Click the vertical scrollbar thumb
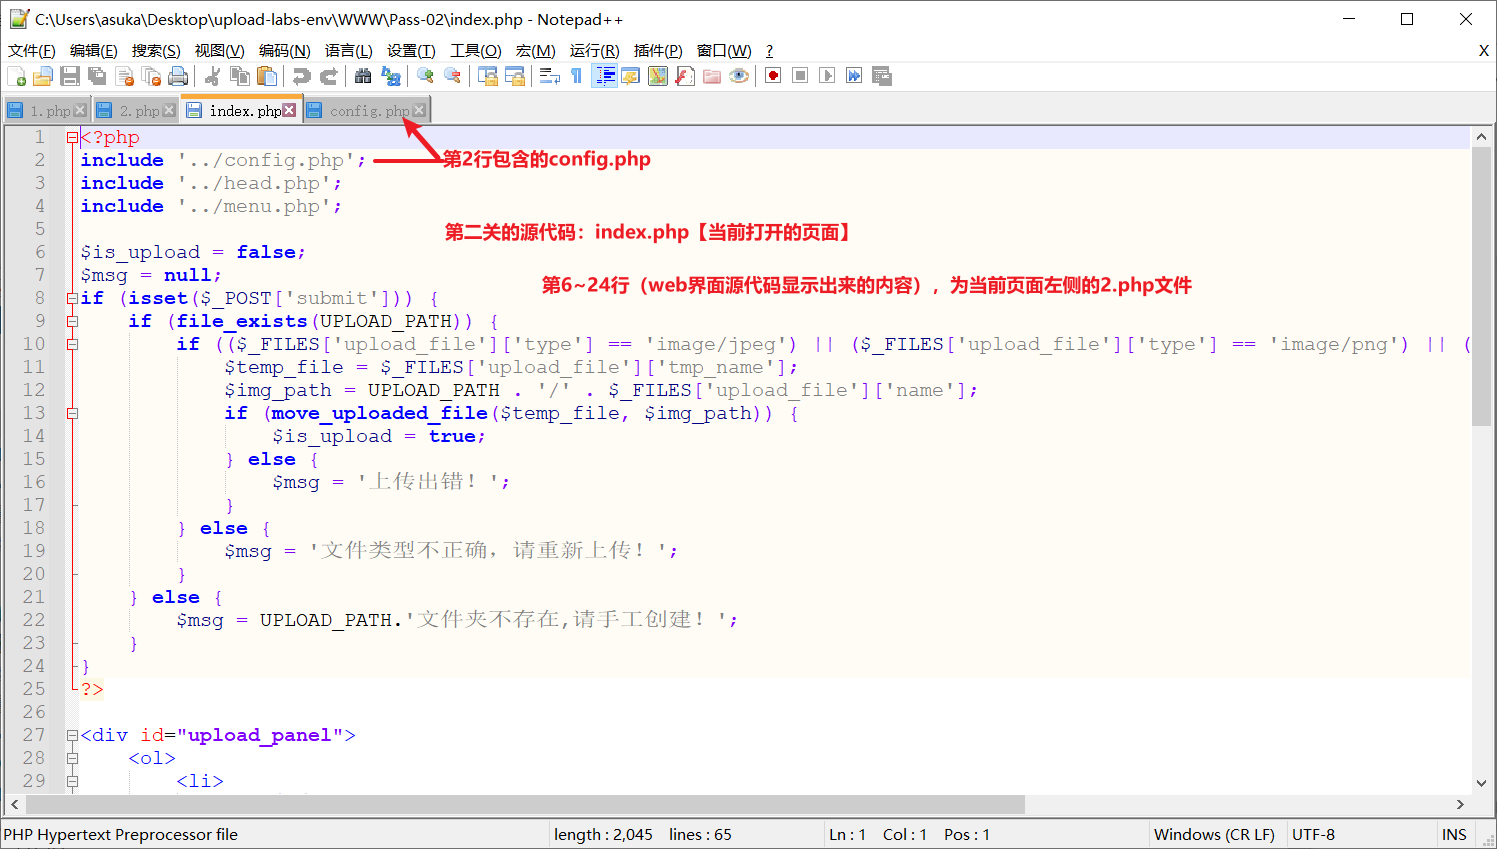The image size is (1497, 849). point(1481,286)
